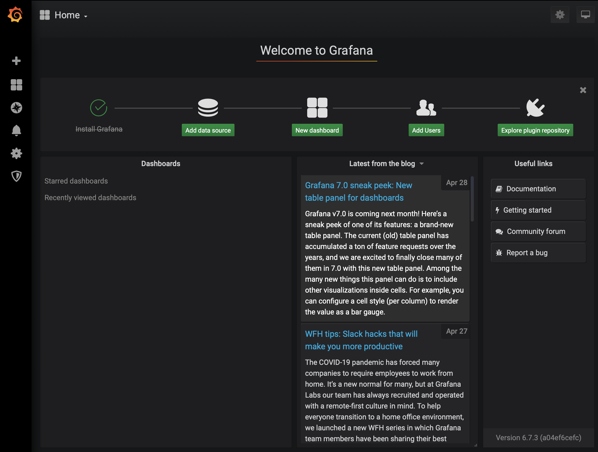Open the Create plus menu in the sidebar
The image size is (598, 452).
click(16, 61)
